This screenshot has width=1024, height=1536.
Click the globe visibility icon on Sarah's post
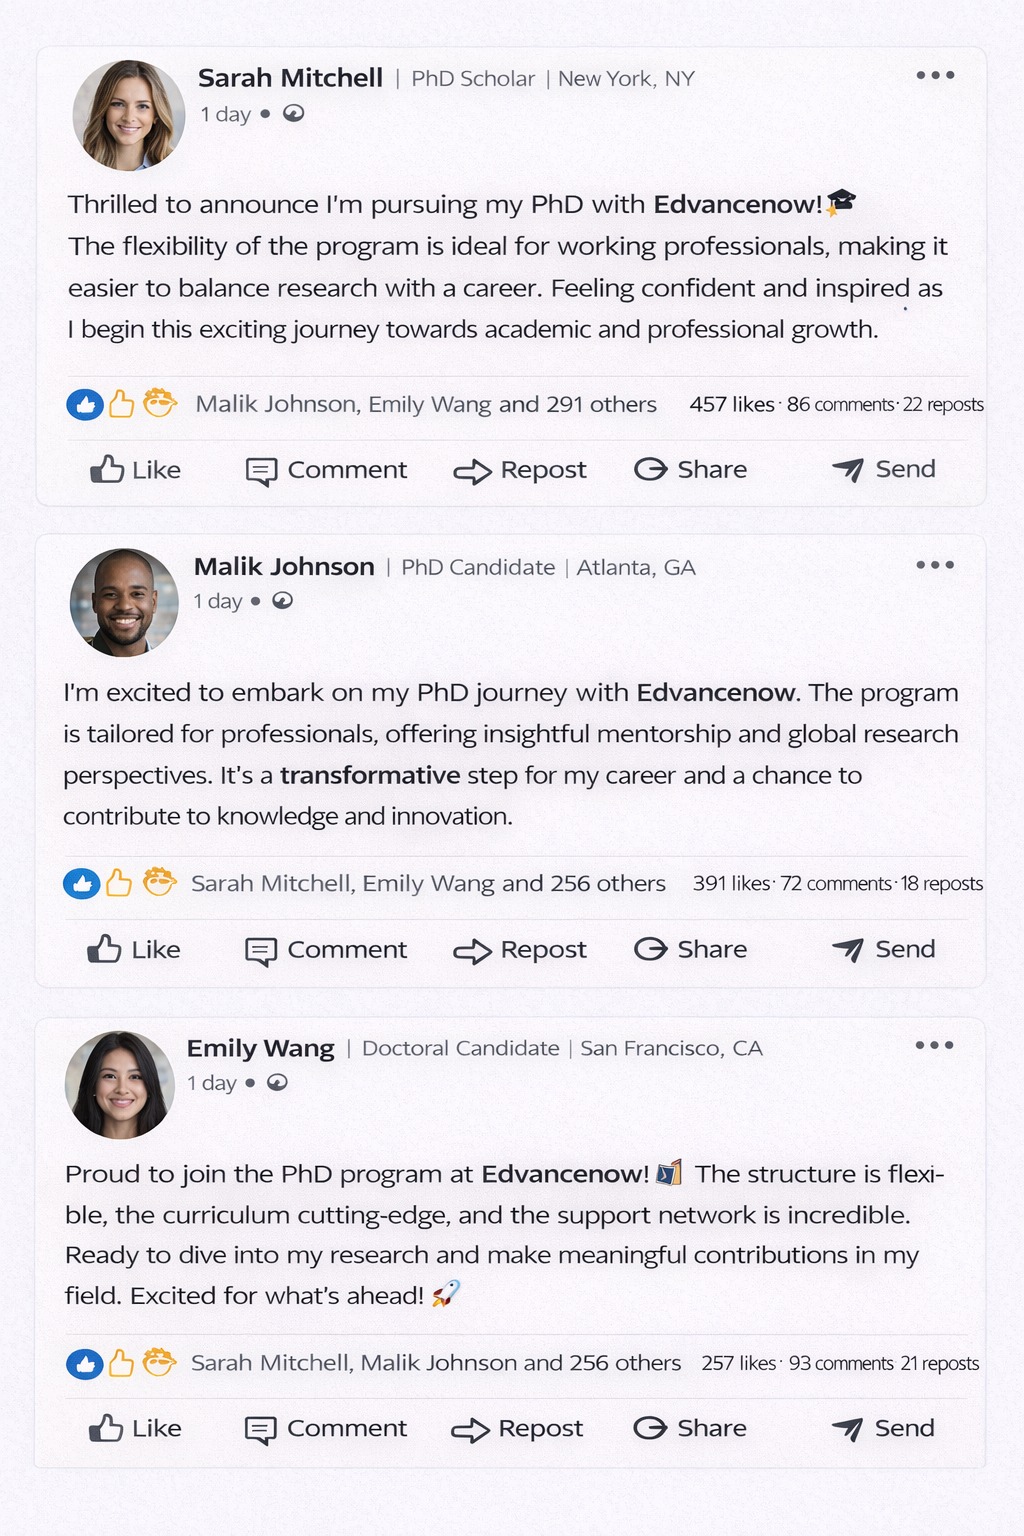tap(293, 114)
